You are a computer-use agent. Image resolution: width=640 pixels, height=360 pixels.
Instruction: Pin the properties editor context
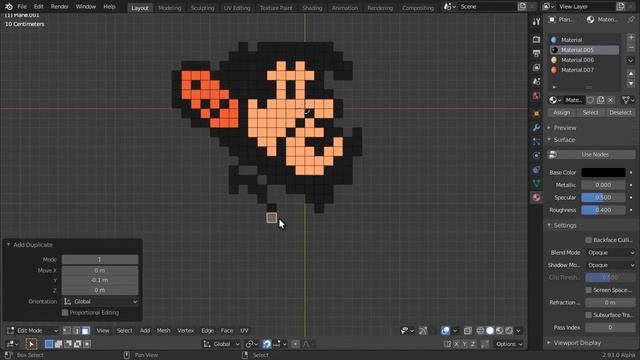[631, 20]
